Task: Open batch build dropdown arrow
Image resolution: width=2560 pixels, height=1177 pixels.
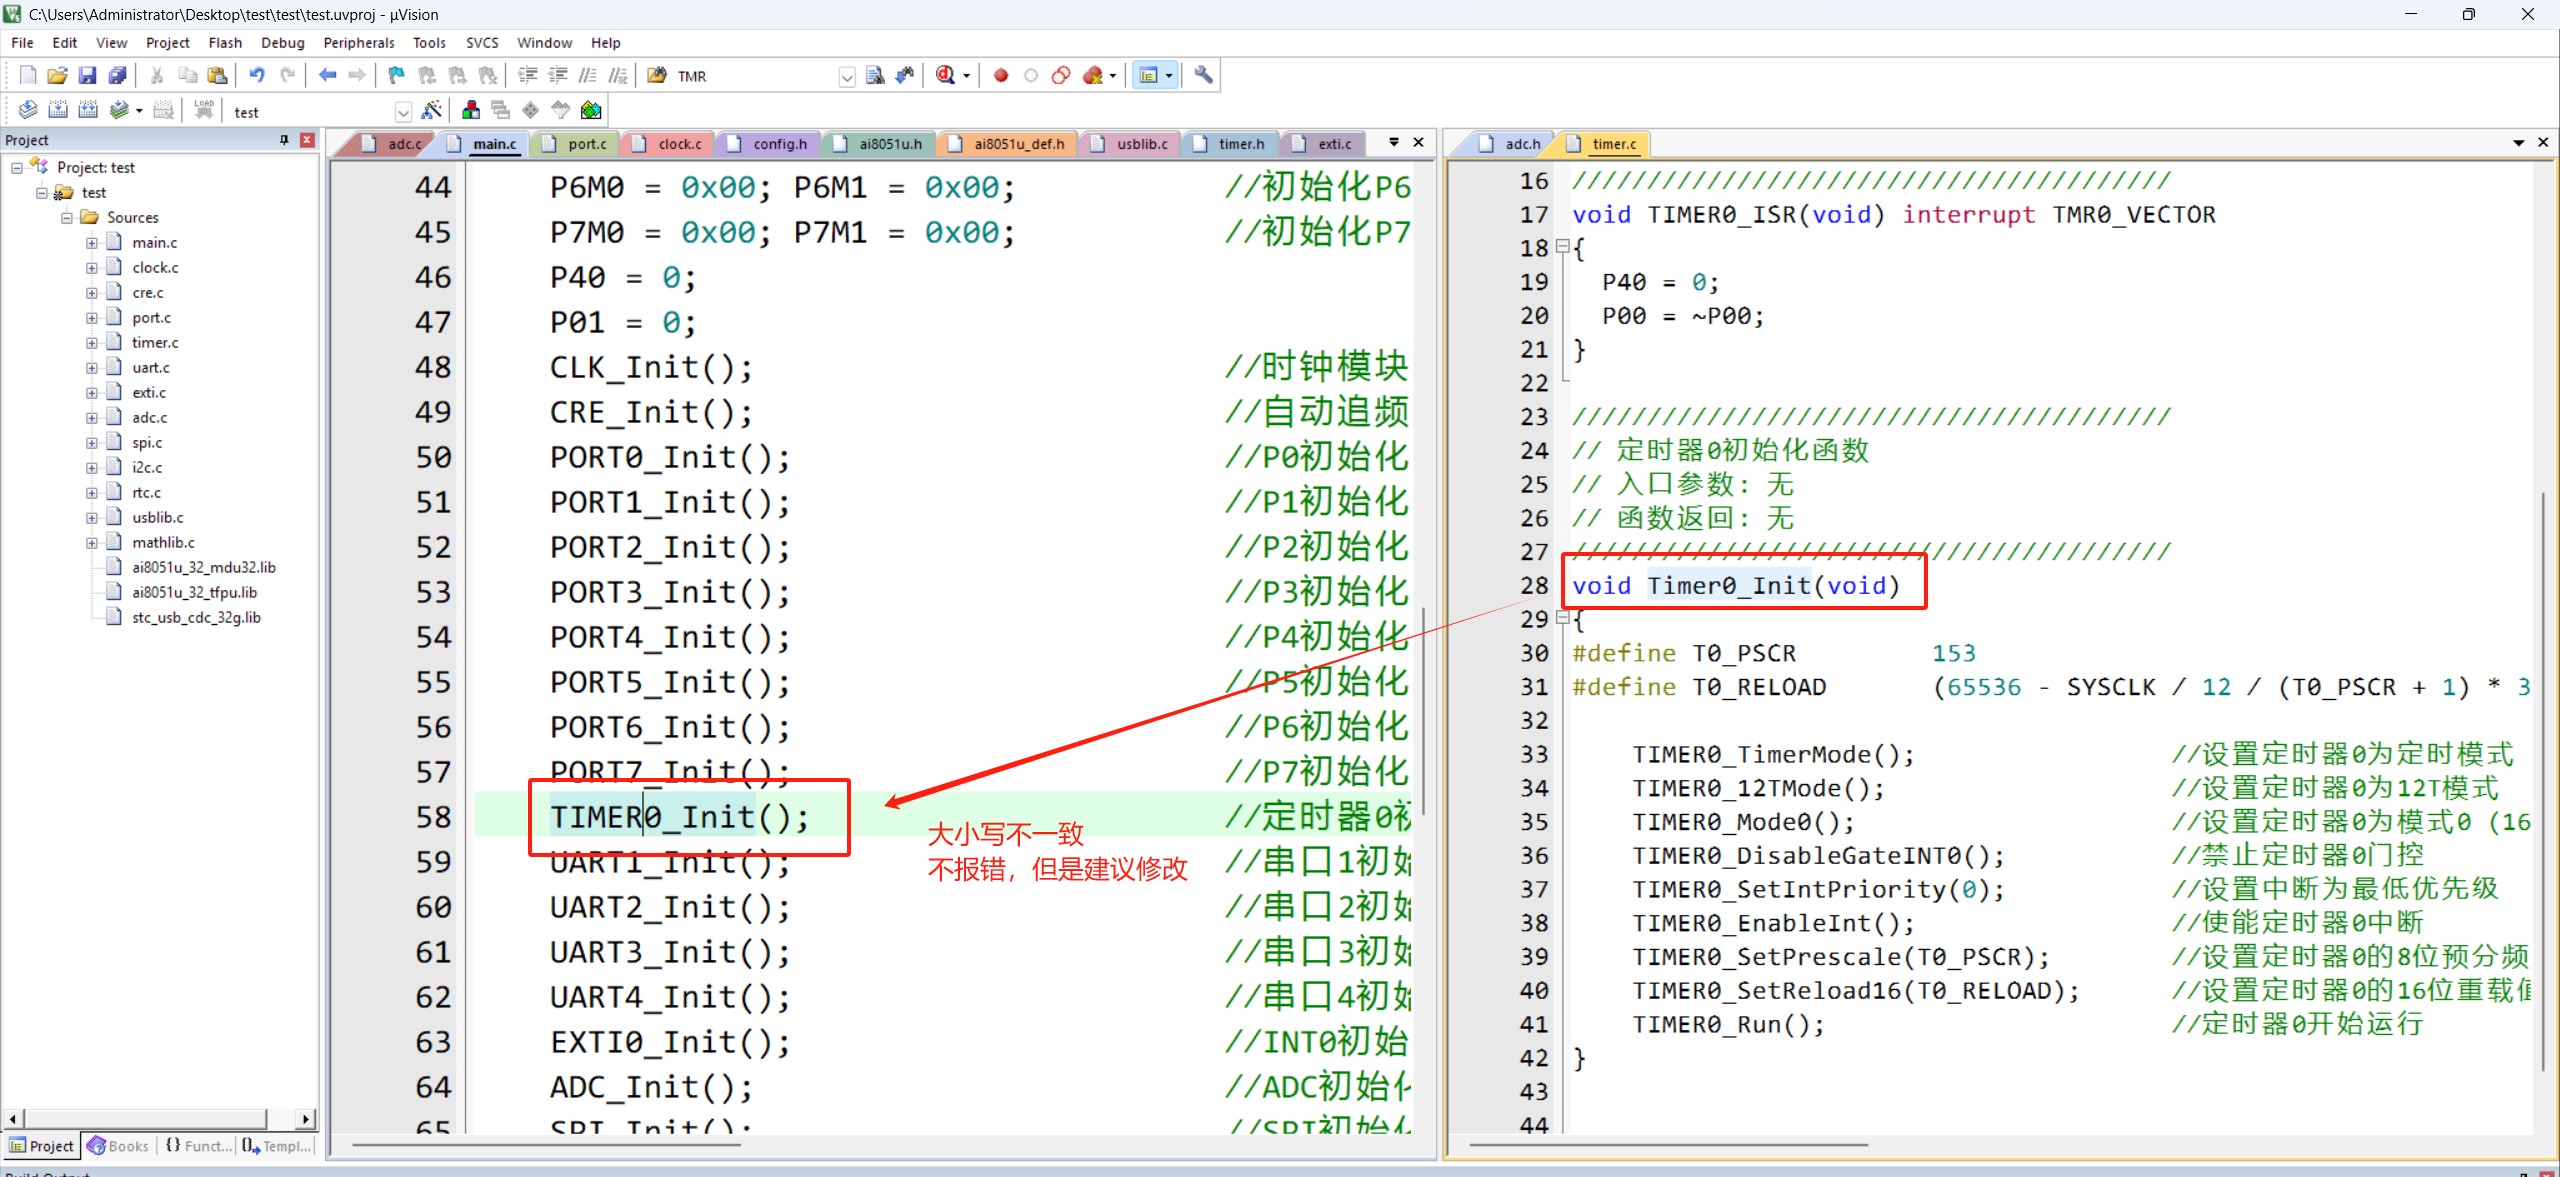Action: point(139,111)
